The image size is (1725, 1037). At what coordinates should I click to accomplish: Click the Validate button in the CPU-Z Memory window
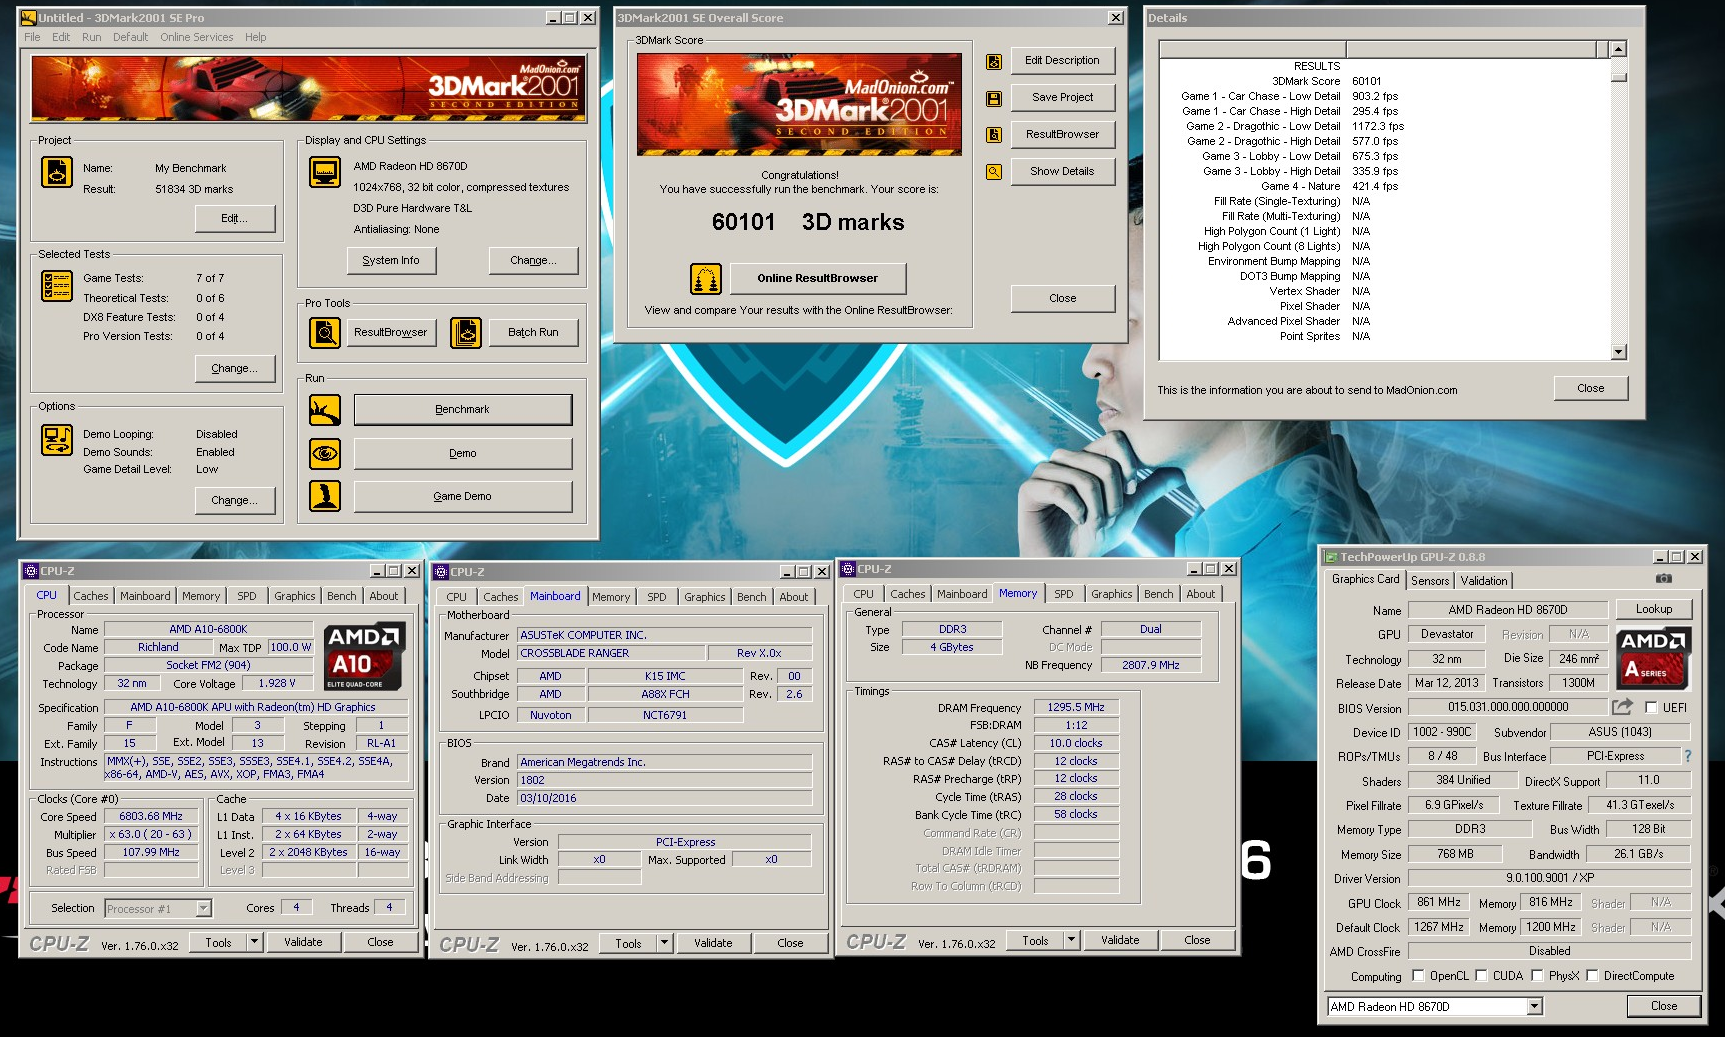click(x=1120, y=940)
